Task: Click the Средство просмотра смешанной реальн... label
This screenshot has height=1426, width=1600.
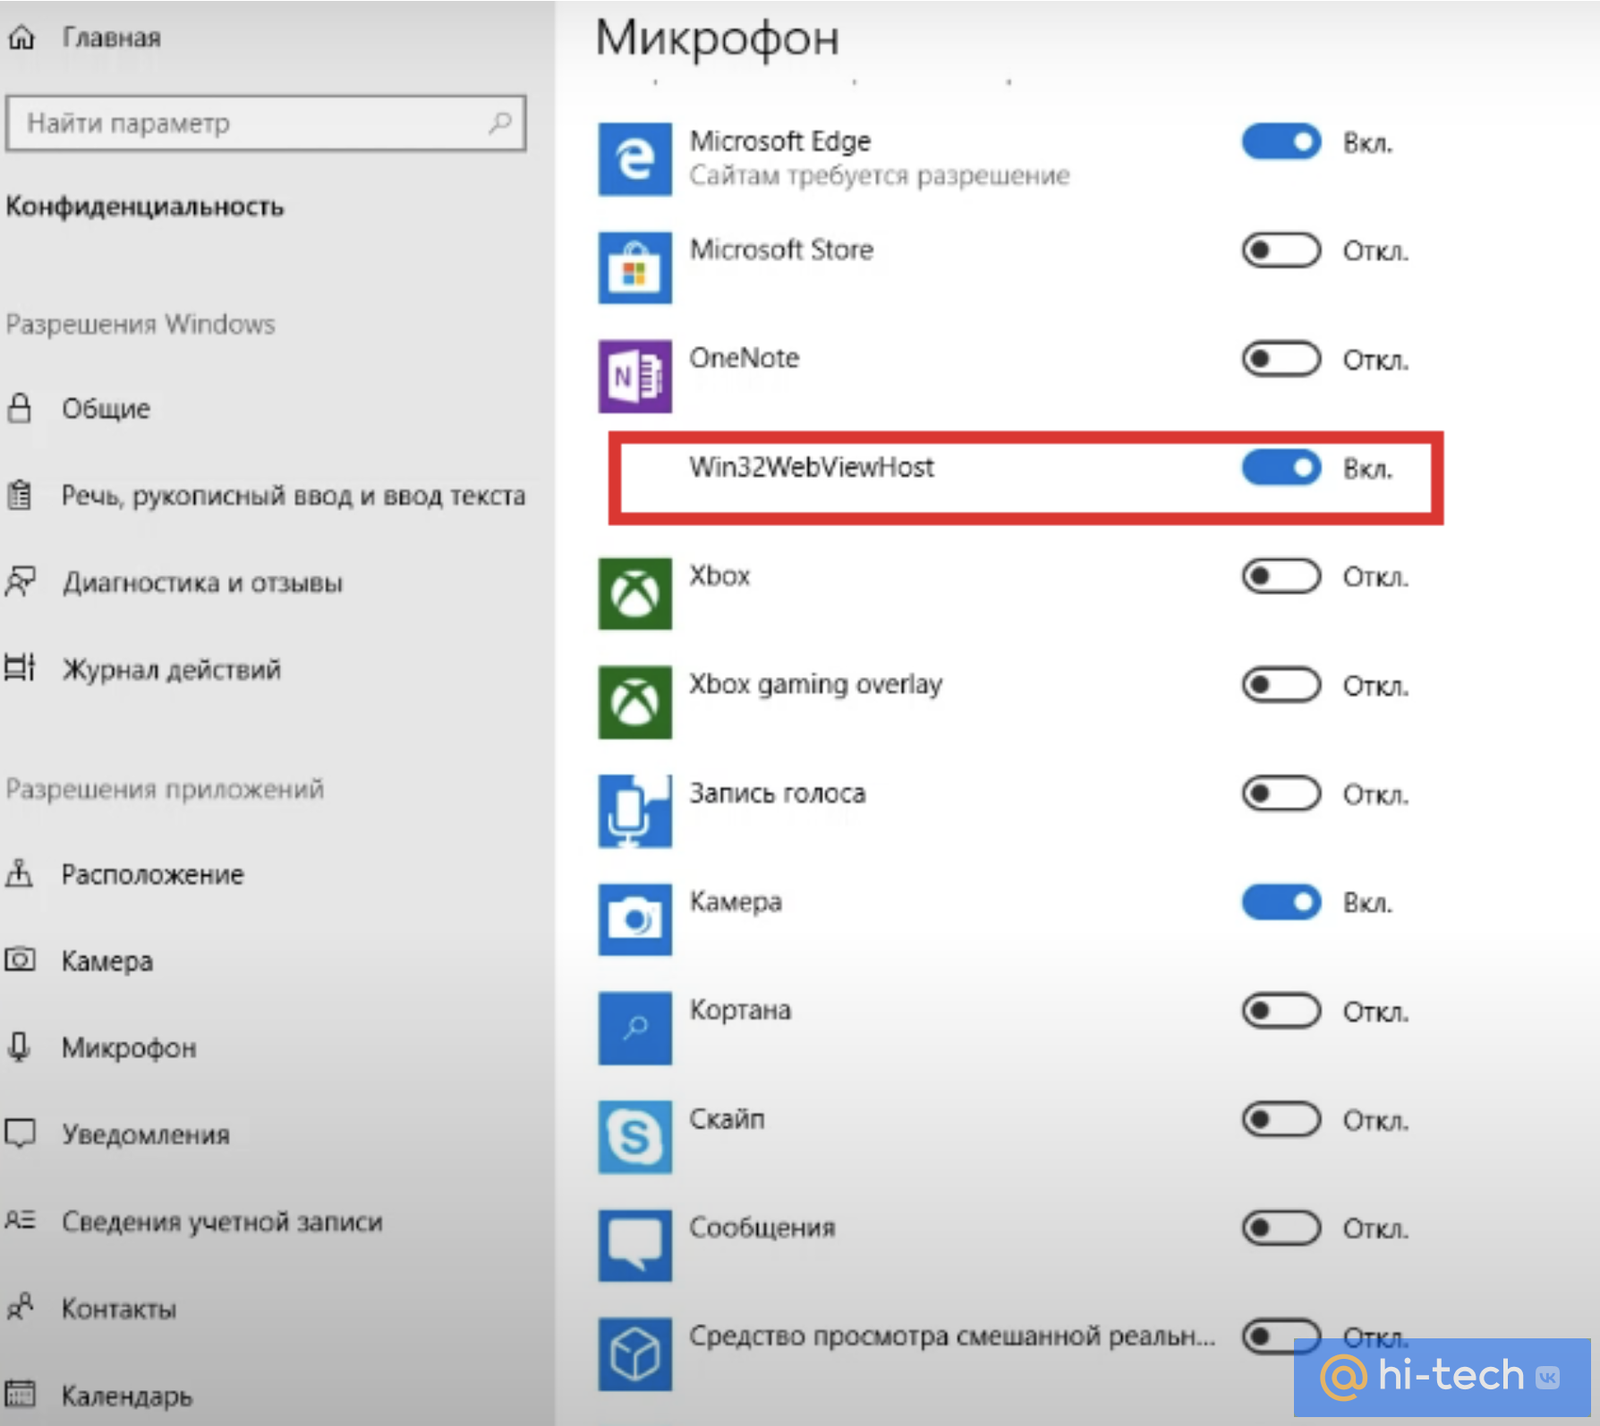Action: click(952, 1336)
